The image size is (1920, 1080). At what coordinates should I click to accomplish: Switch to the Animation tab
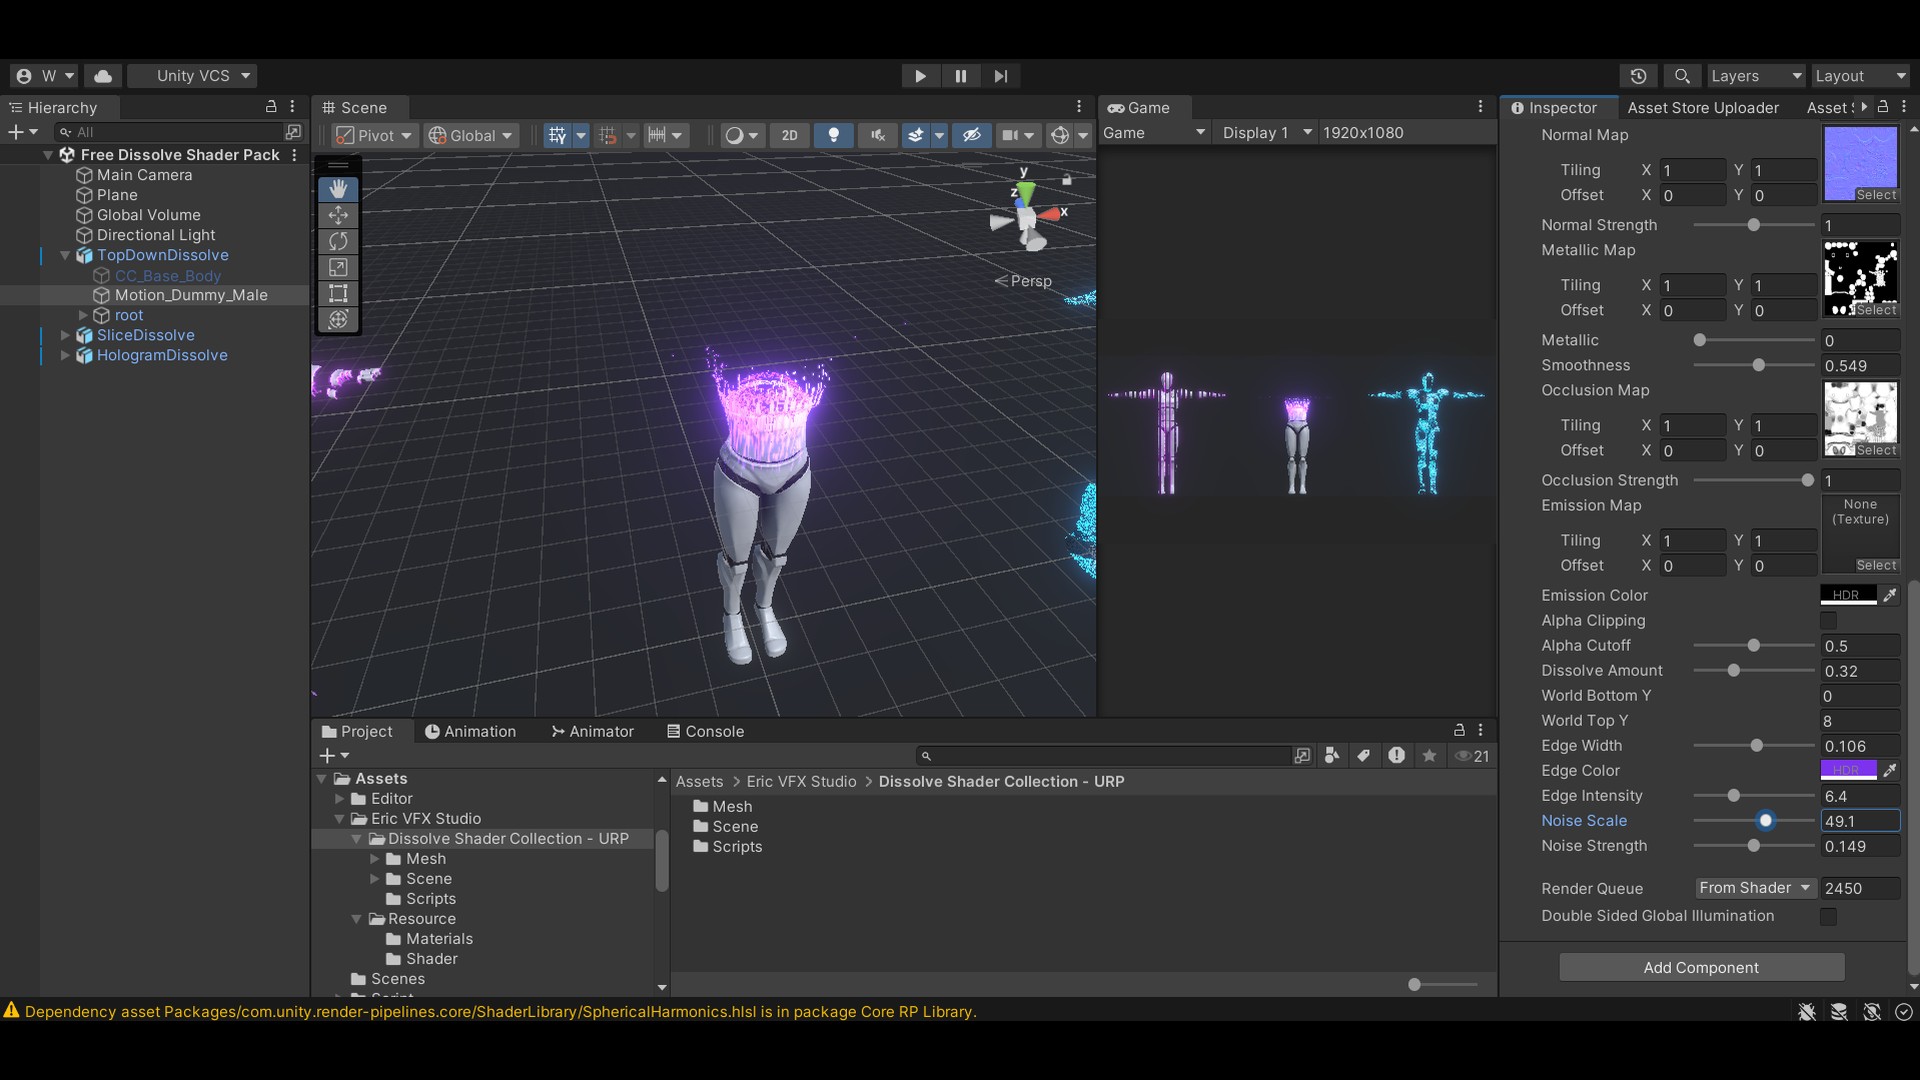pos(470,731)
